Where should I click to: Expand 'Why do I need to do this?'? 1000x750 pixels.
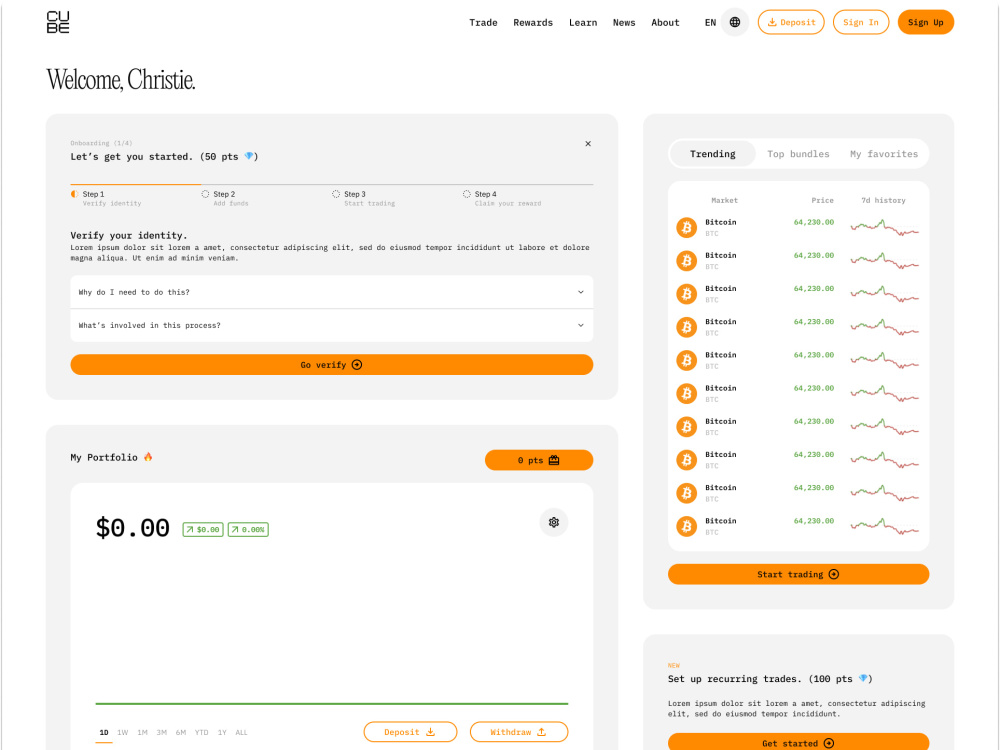tap(332, 292)
